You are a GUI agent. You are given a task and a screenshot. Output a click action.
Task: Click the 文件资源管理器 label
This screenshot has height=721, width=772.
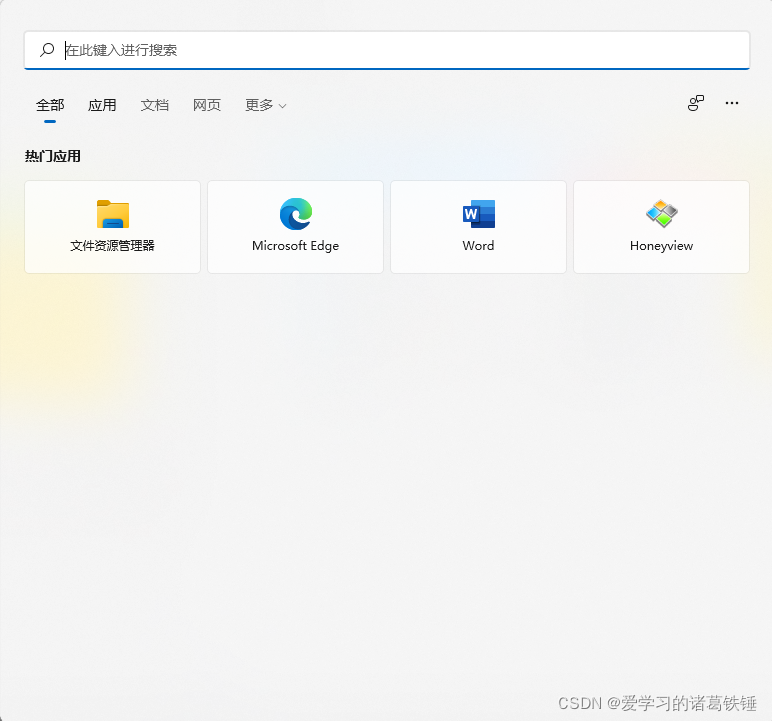point(112,246)
